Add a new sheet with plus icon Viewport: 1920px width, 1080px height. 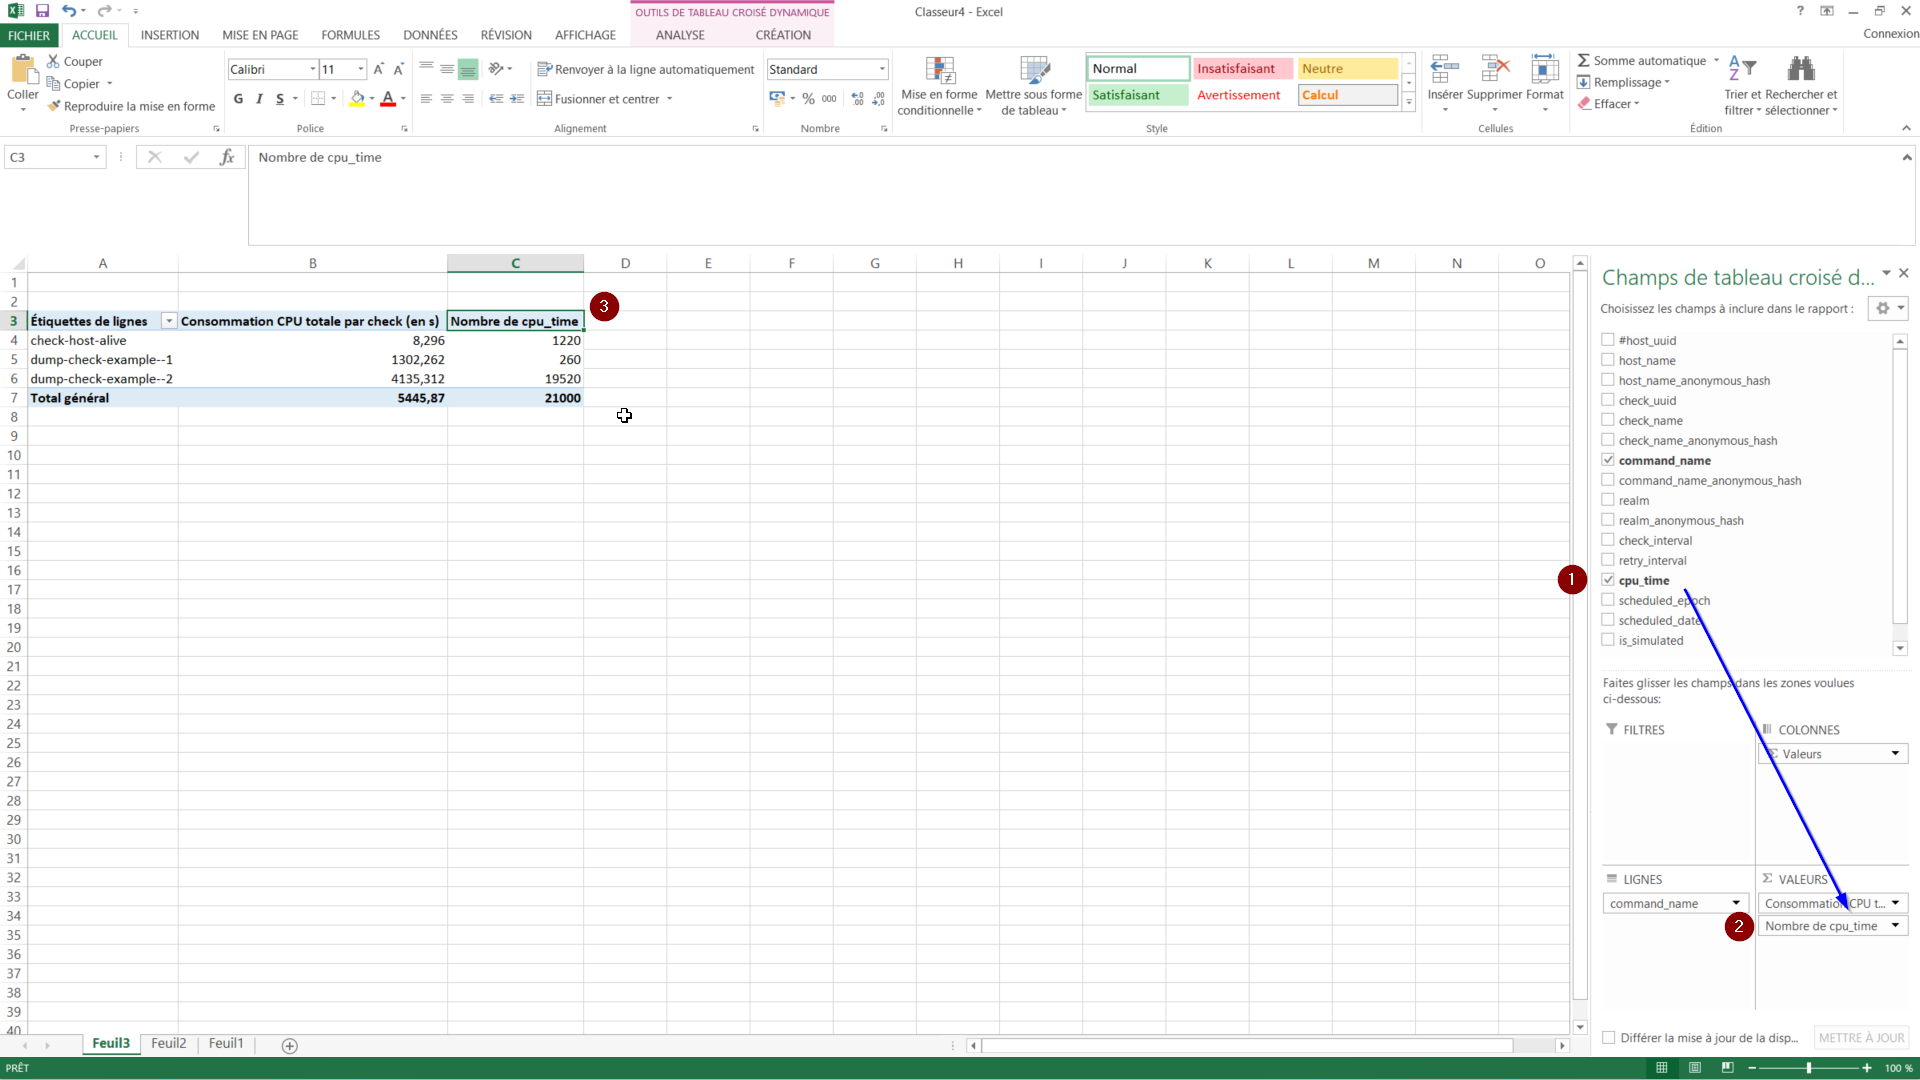[290, 1046]
